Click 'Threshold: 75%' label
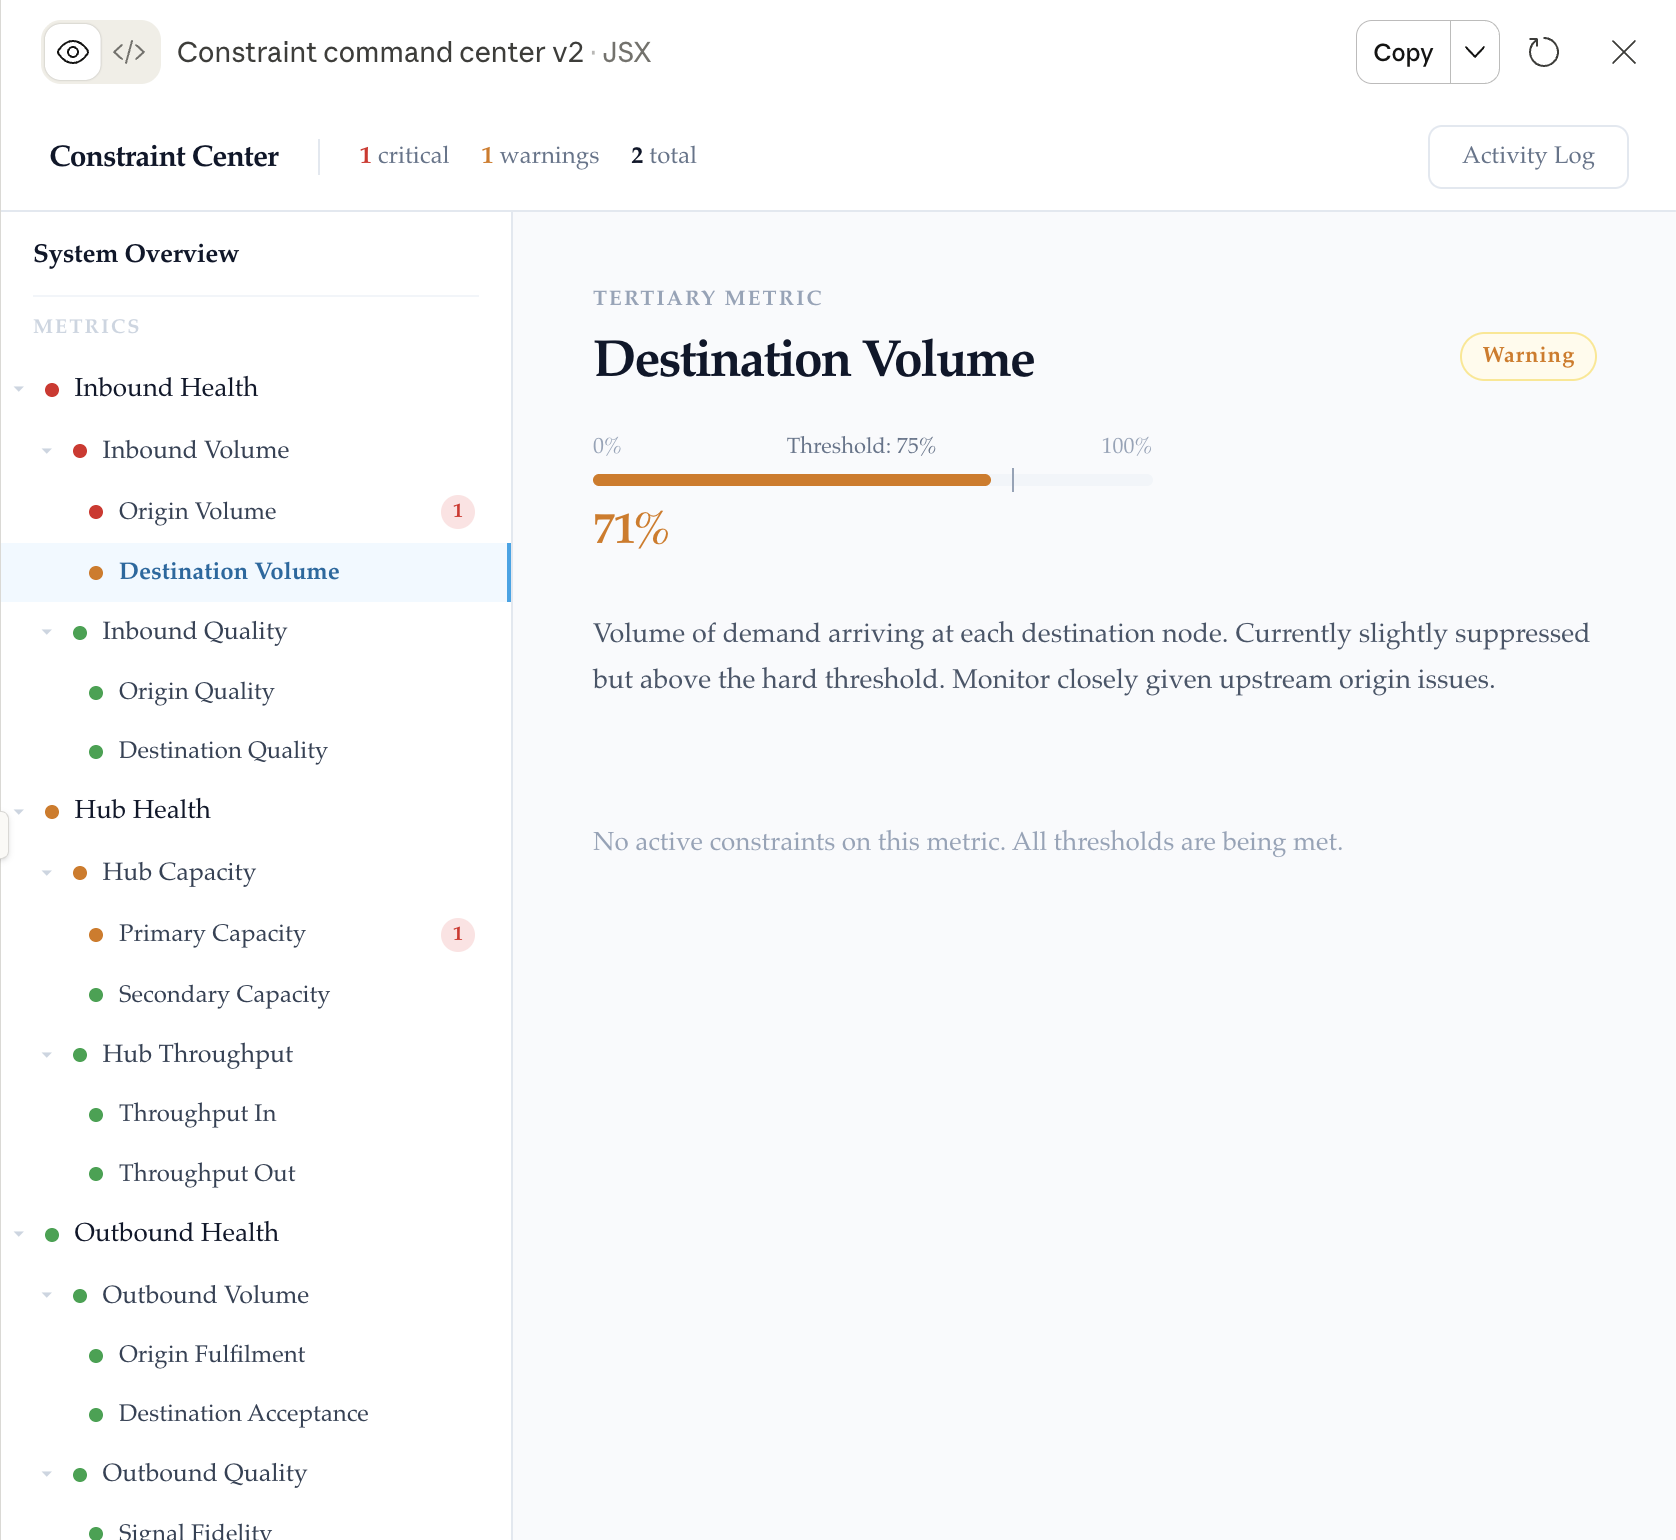 (x=861, y=446)
